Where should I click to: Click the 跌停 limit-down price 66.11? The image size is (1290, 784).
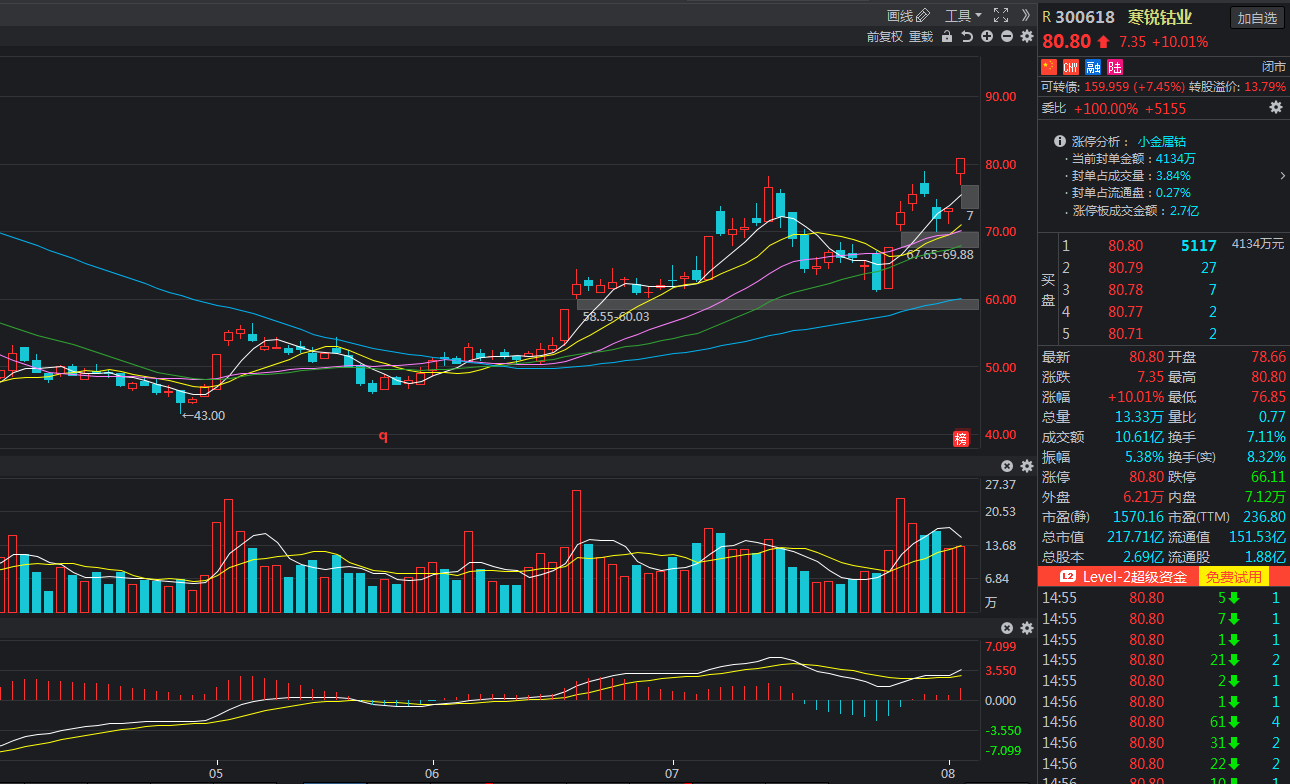click(1268, 477)
